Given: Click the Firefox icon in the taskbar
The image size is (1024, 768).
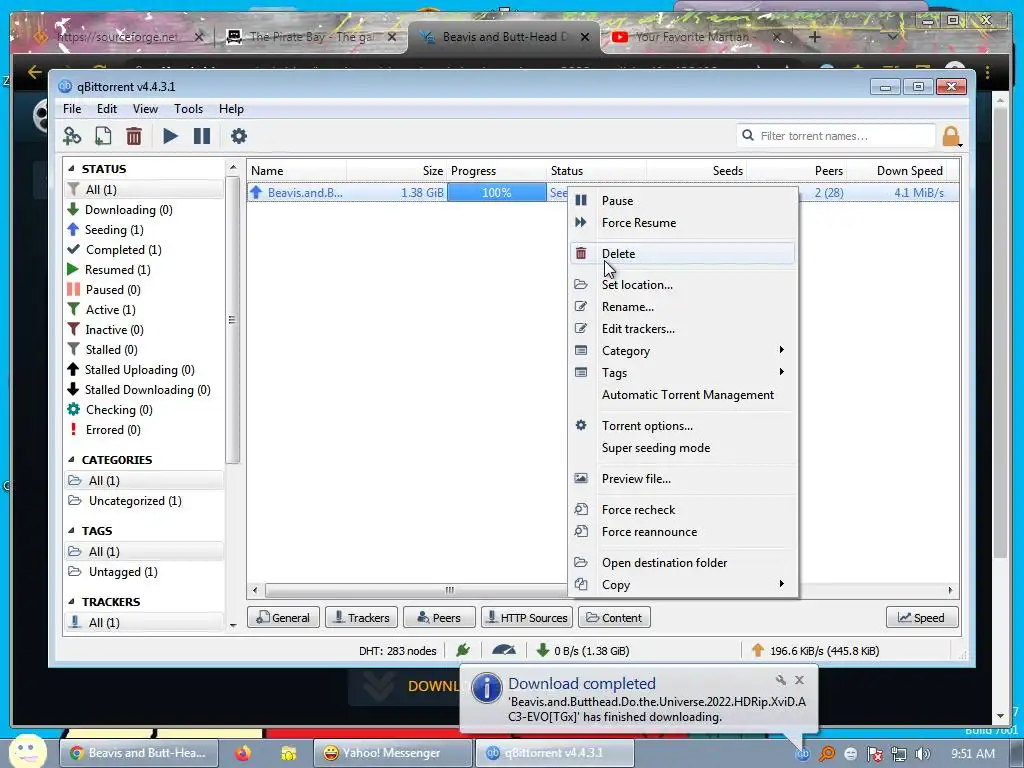Looking at the screenshot, I should tap(242, 754).
